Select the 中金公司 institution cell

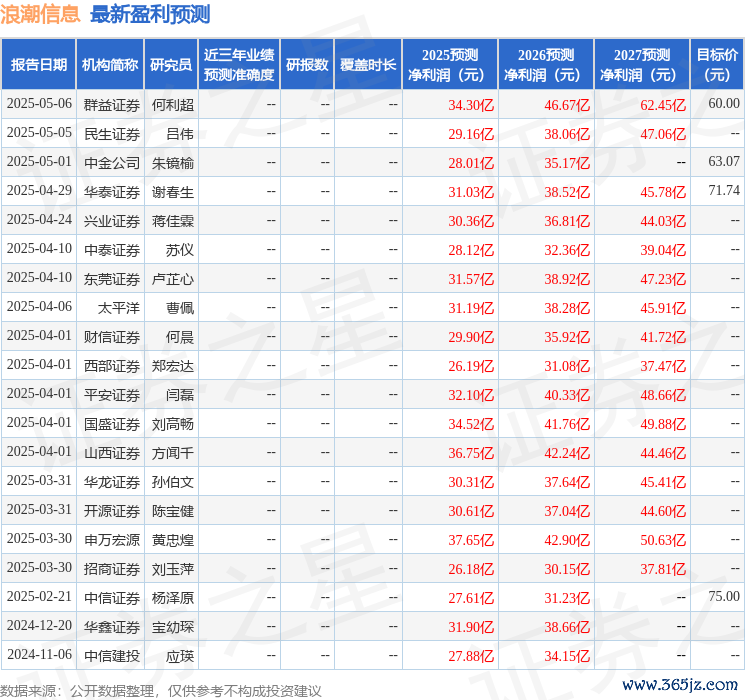[112, 163]
